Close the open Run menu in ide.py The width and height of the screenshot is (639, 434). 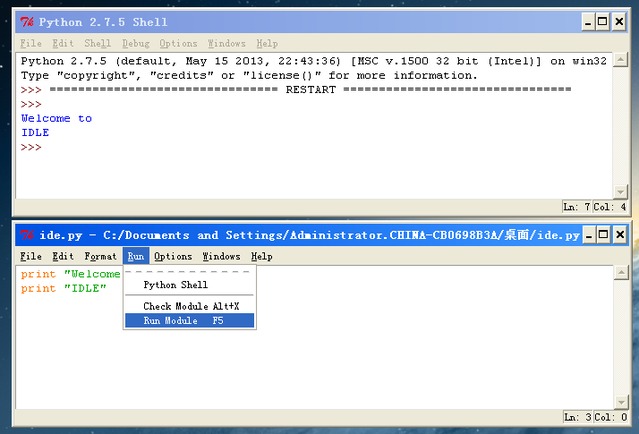pos(136,256)
